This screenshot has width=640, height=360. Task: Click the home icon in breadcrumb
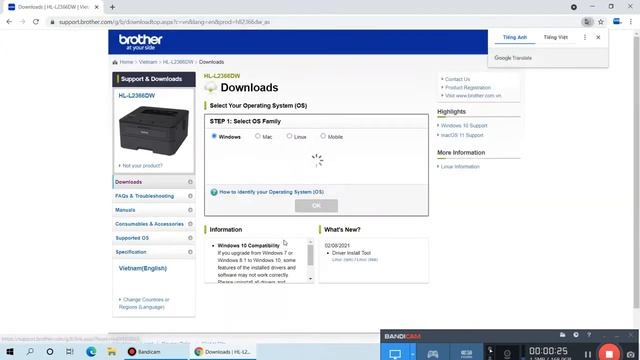pos(115,62)
